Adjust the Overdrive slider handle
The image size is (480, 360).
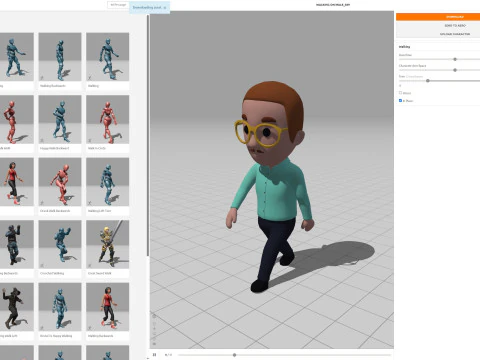pos(455,59)
